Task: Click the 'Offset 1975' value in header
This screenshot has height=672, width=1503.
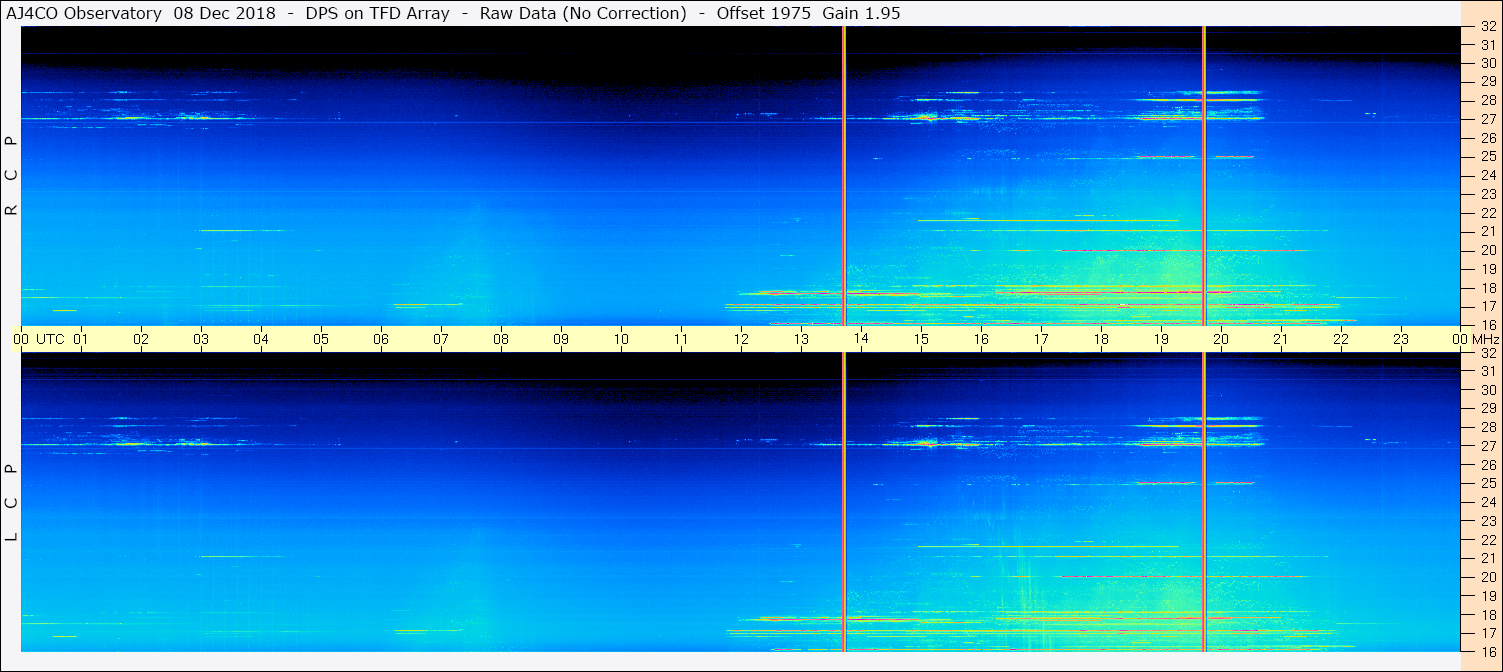Action: [x=764, y=13]
